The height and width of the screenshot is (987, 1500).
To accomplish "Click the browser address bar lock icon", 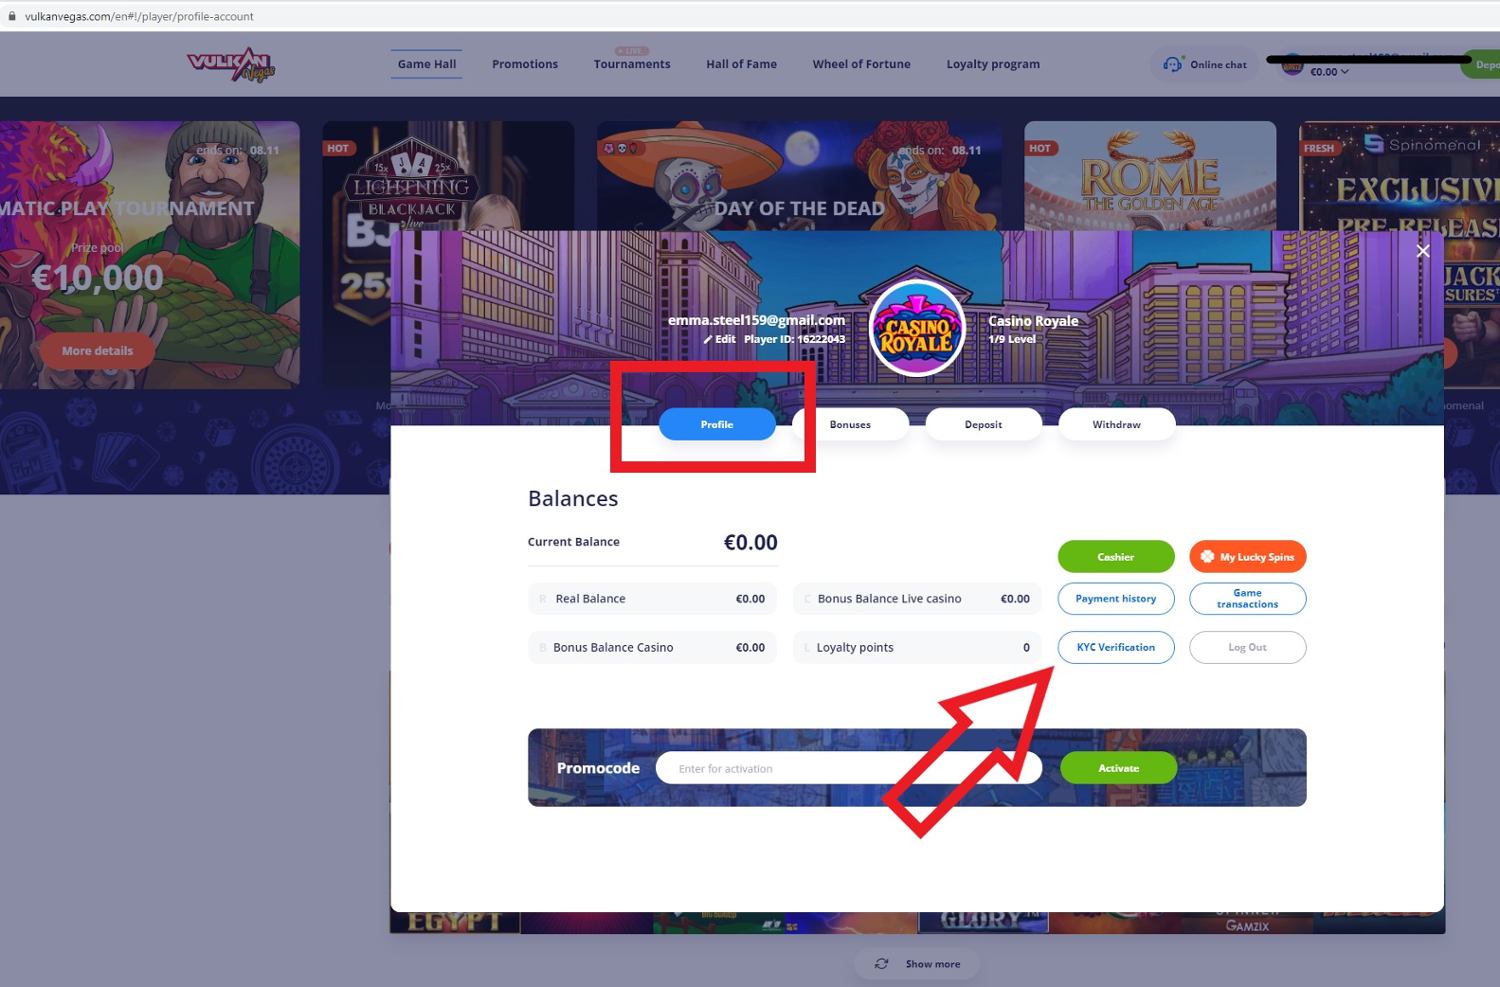I will click(x=12, y=16).
